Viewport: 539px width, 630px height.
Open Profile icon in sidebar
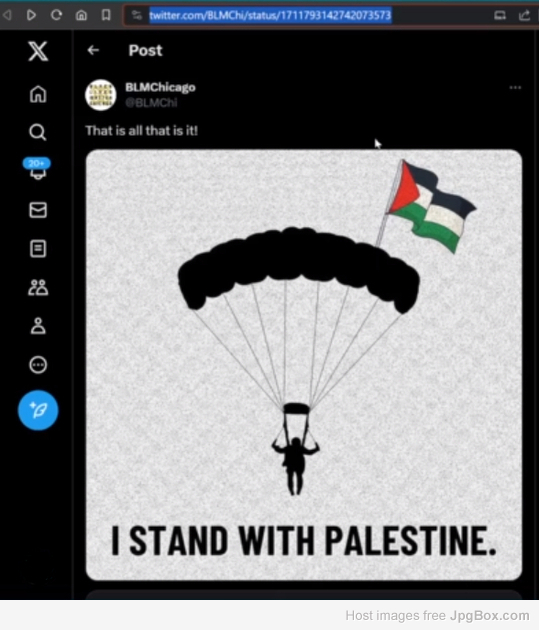tap(38, 326)
